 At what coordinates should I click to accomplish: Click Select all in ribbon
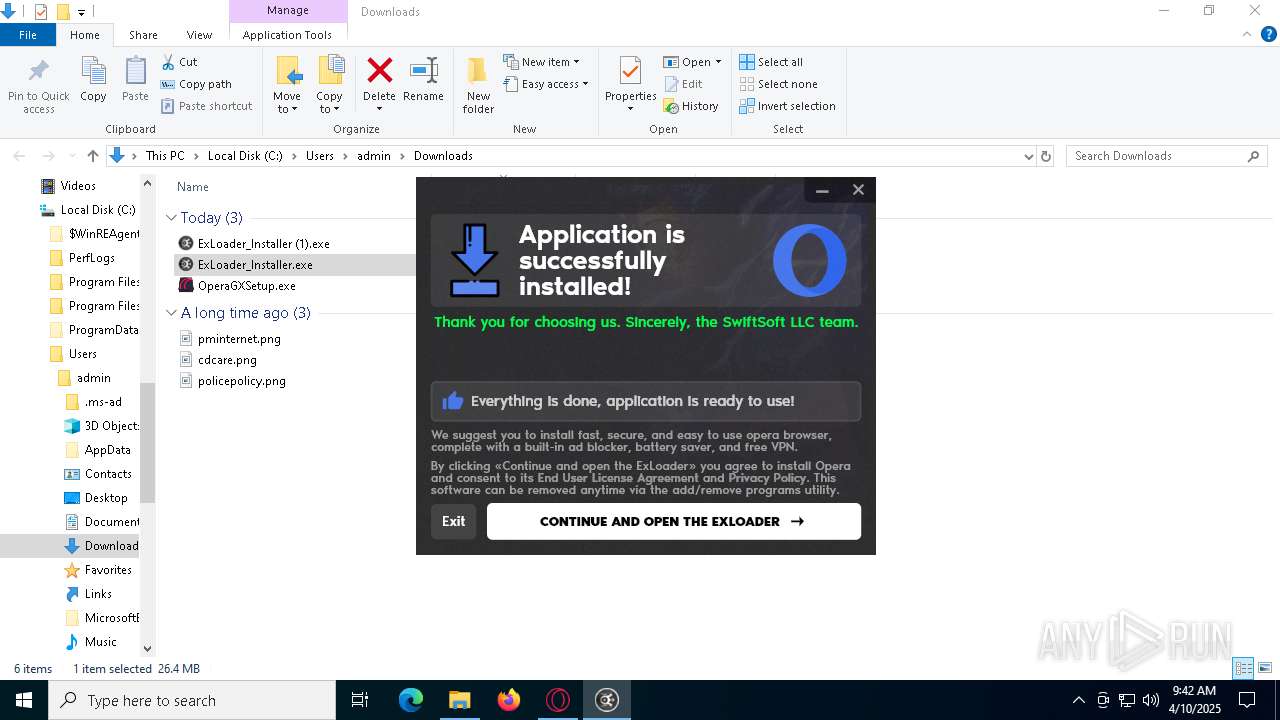click(771, 62)
